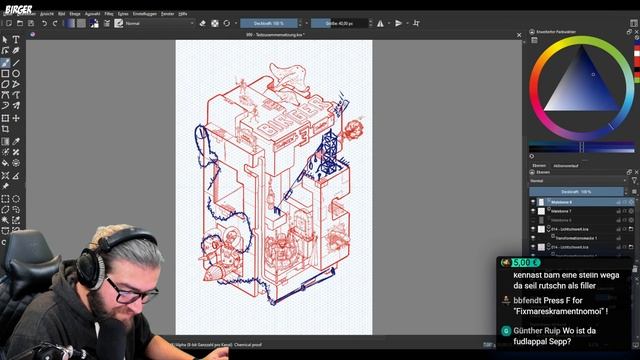Image resolution: width=640 pixels, height=360 pixels.
Task: Click the toolbar Deckkraft opacity slider
Action: click(x=269, y=23)
